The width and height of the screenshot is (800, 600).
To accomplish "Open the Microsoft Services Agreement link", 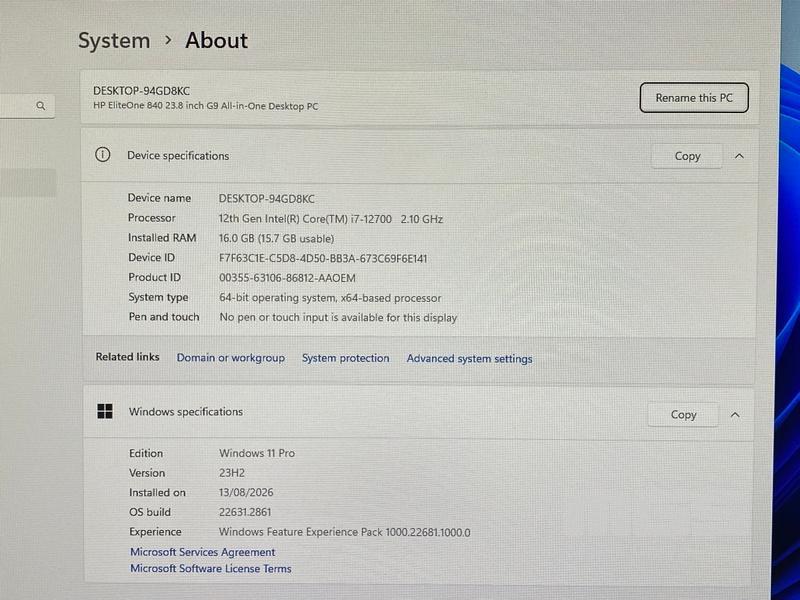I will coord(203,552).
